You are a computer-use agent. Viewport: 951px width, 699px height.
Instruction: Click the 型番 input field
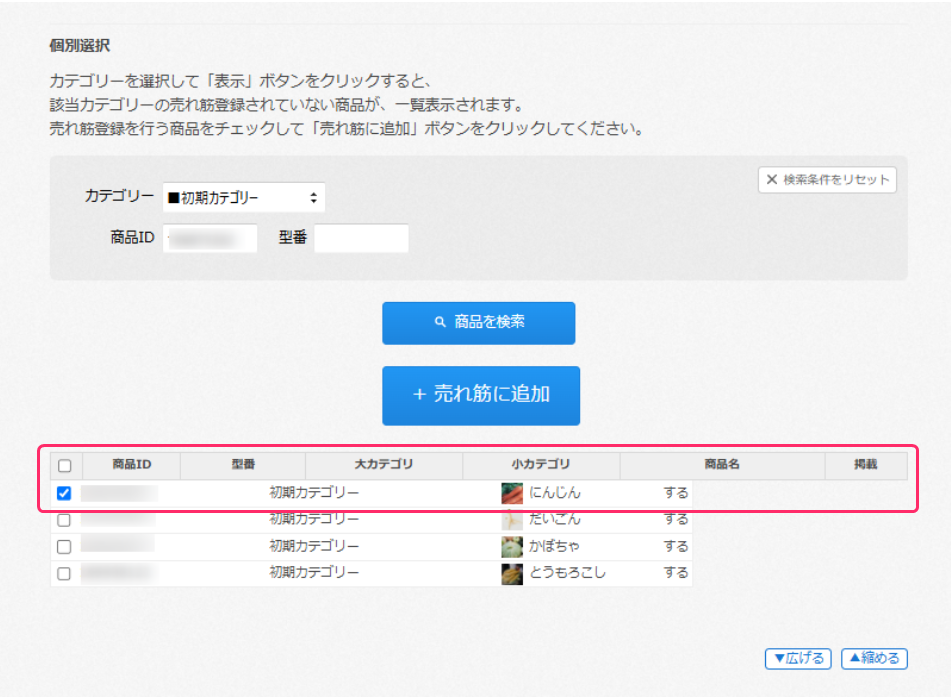coord(361,238)
